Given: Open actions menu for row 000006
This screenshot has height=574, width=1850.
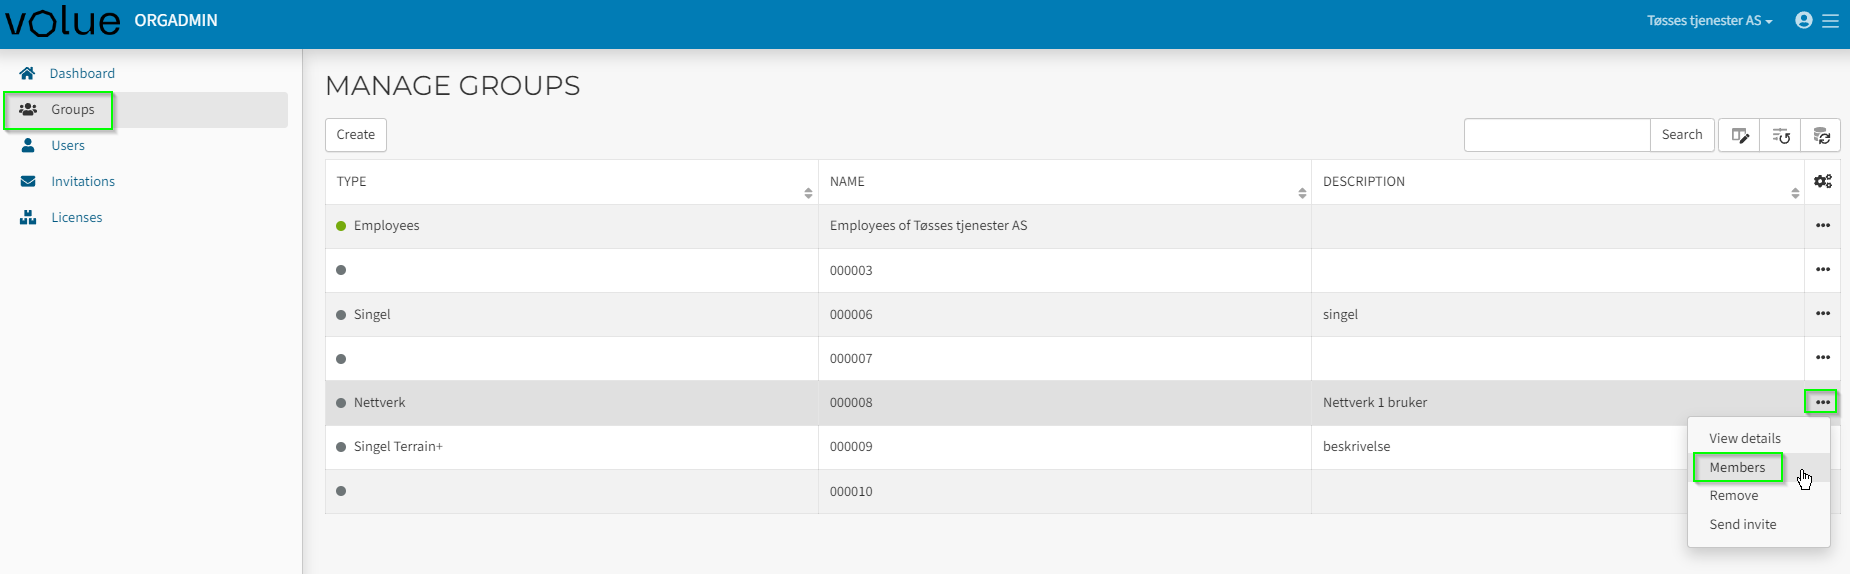Looking at the screenshot, I should [x=1822, y=314].
